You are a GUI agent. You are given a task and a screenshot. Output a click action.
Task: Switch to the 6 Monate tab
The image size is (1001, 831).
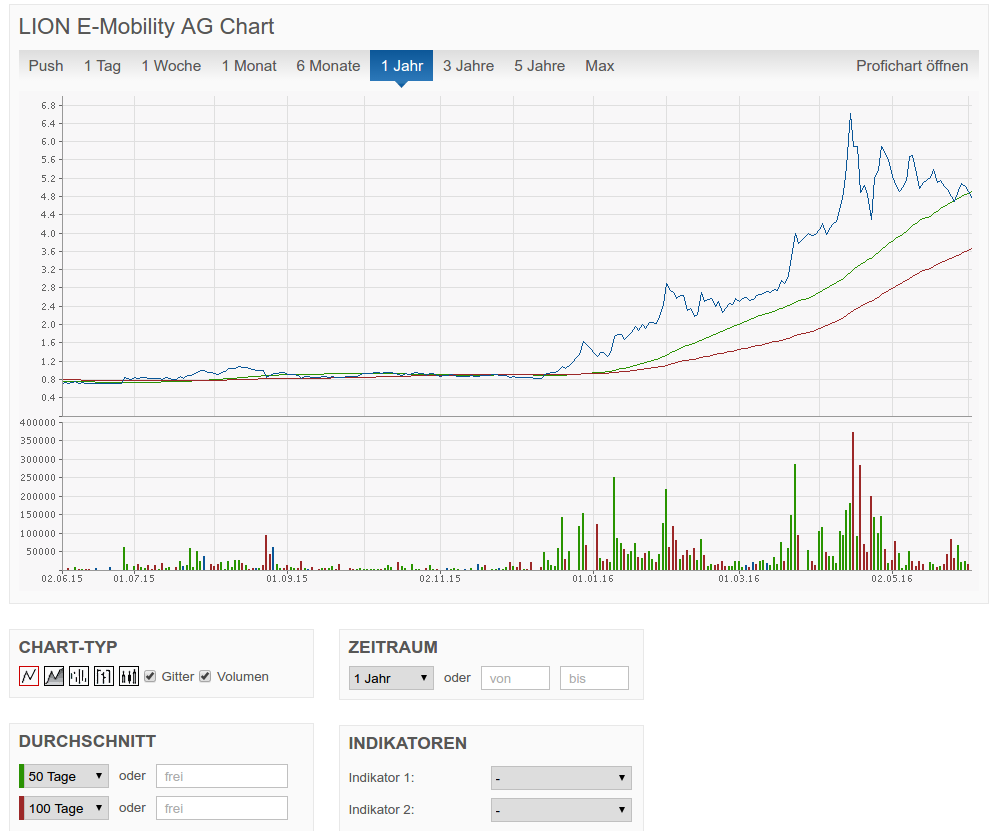point(328,65)
